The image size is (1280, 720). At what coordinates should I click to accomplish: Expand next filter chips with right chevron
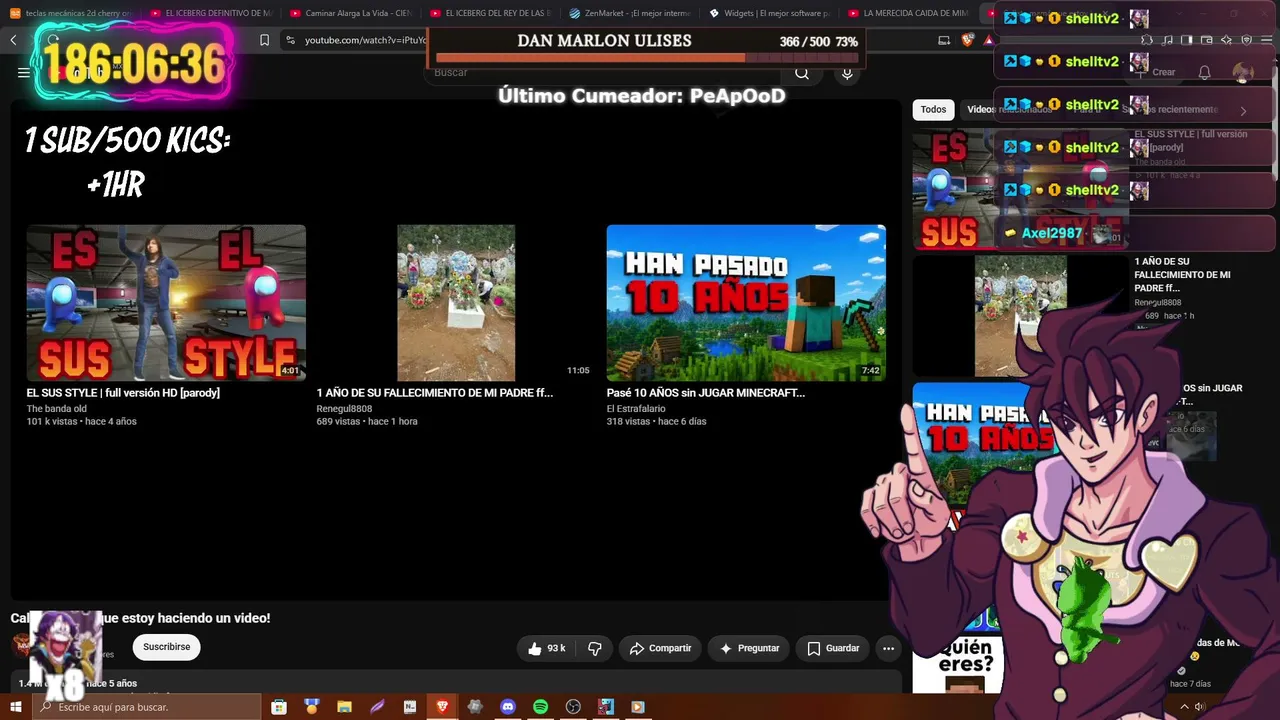(1243, 110)
